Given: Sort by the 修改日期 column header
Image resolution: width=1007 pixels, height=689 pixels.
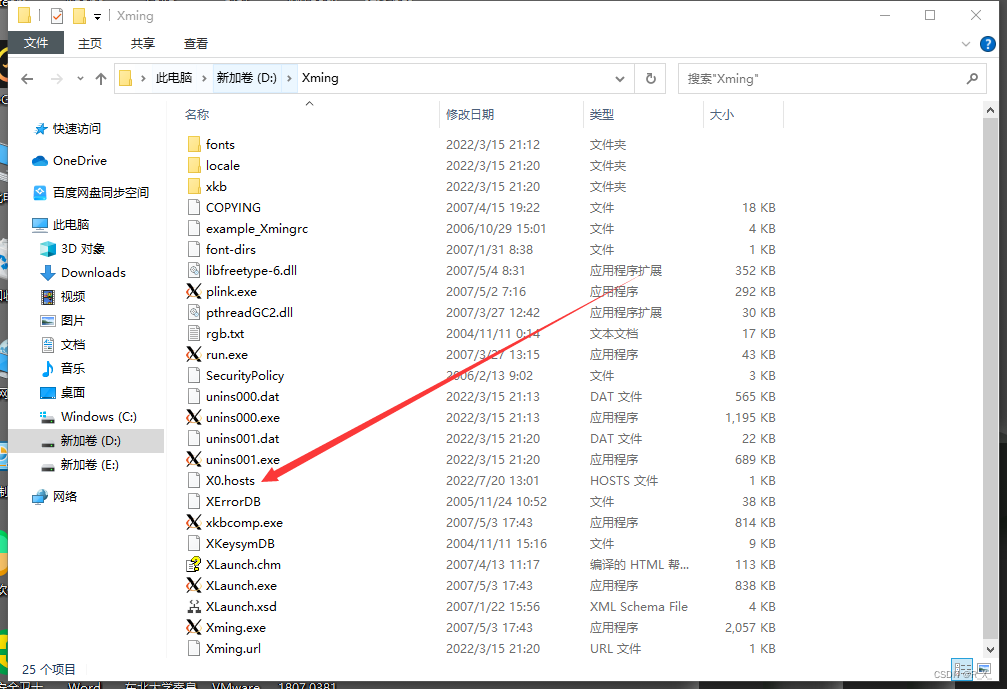Looking at the screenshot, I should [470, 114].
